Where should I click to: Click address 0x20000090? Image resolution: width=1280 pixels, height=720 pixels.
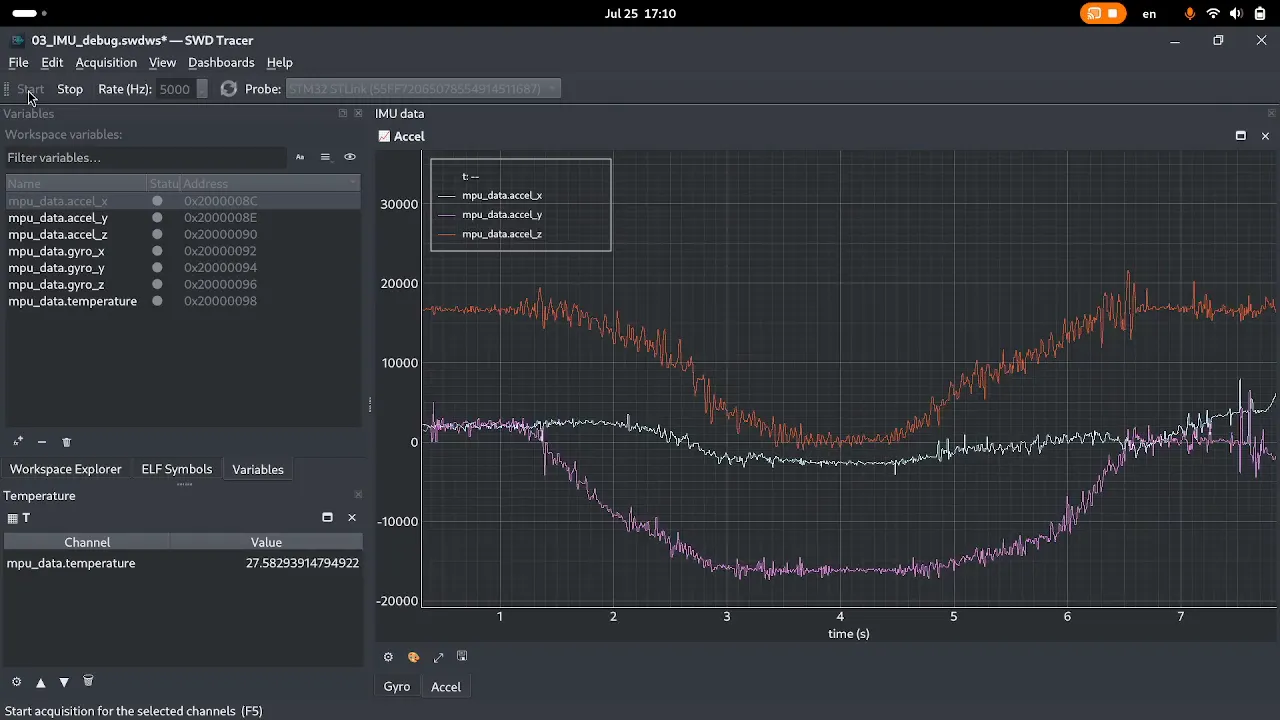[220, 234]
